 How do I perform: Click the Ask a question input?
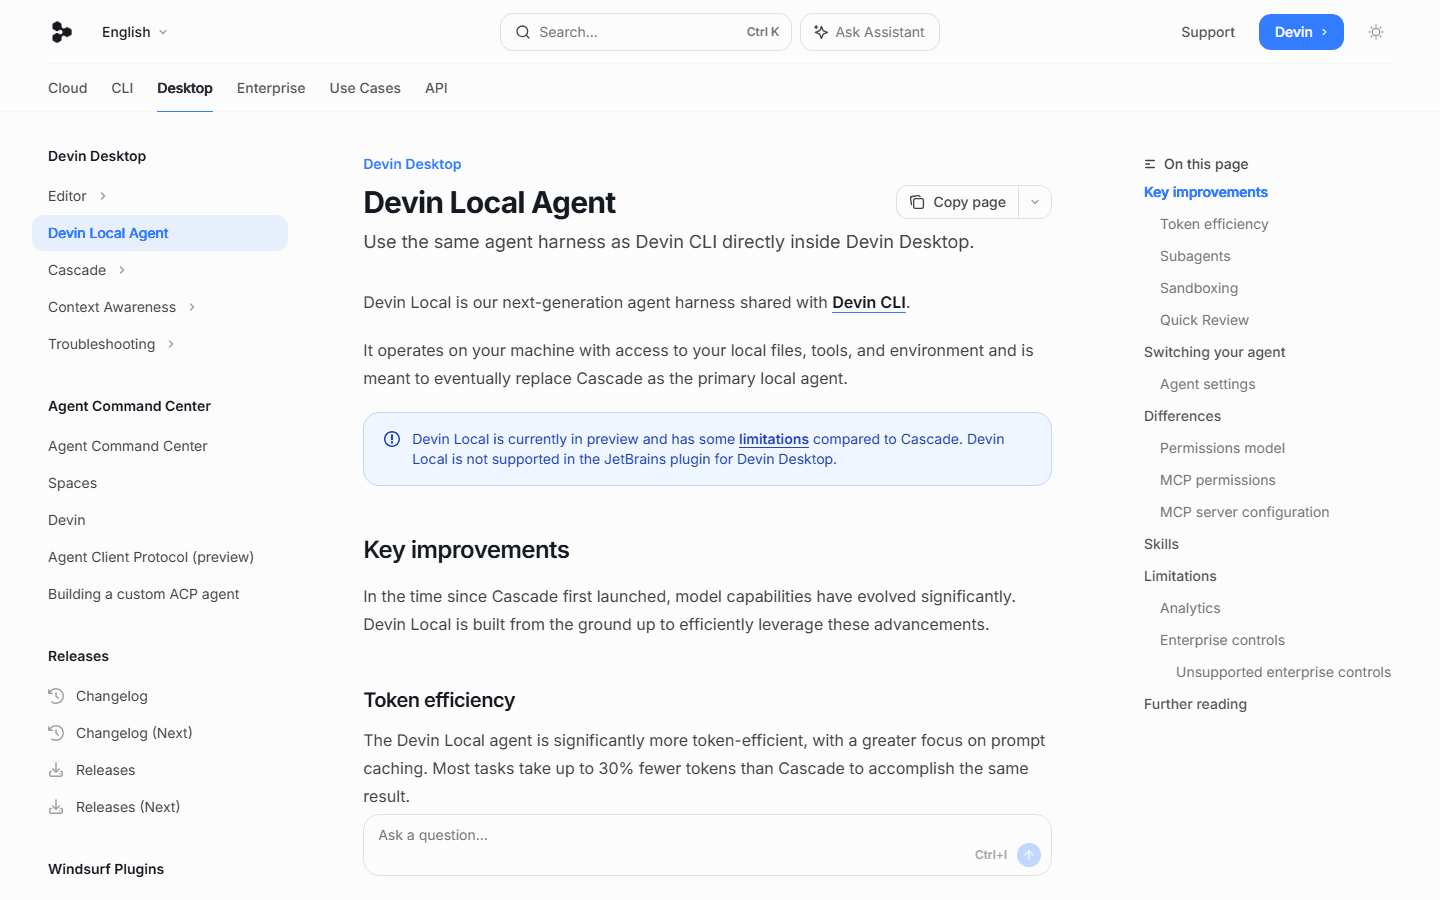pyautogui.click(x=707, y=845)
